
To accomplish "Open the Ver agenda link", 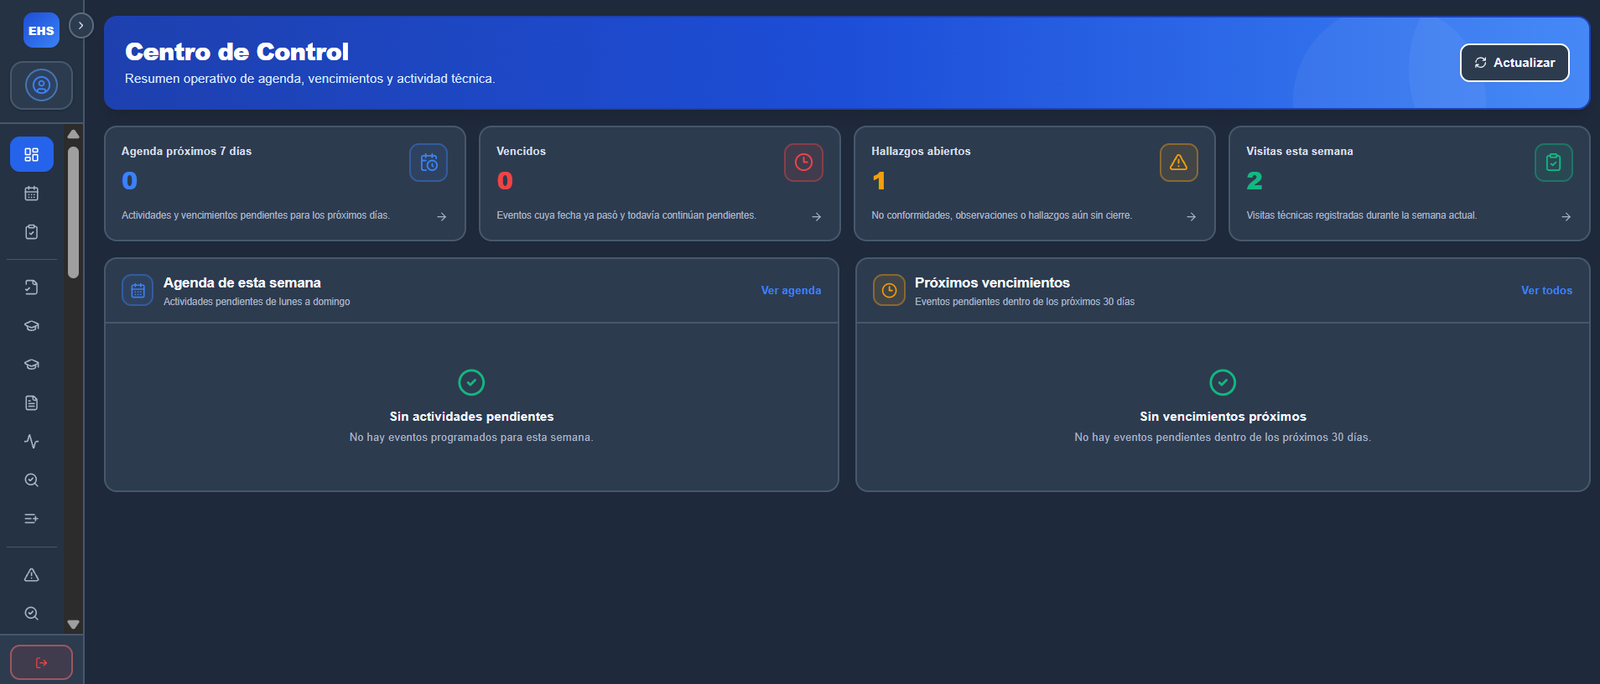I will click(791, 290).
